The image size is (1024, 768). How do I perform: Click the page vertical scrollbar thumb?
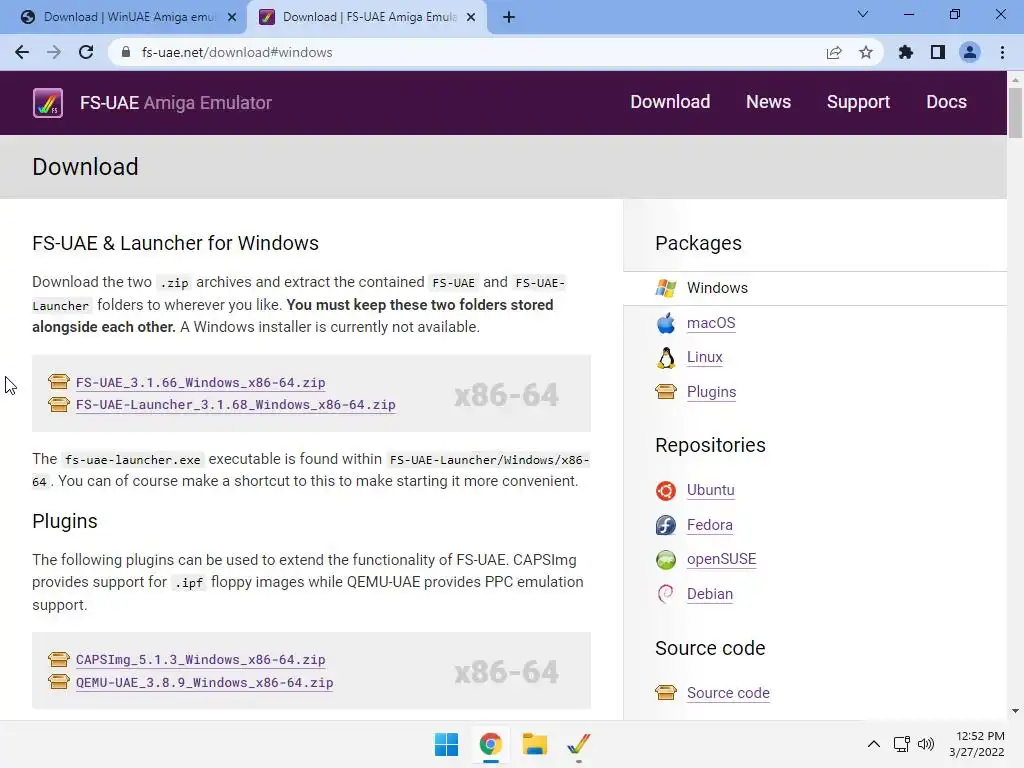(x=1015, y=112)
